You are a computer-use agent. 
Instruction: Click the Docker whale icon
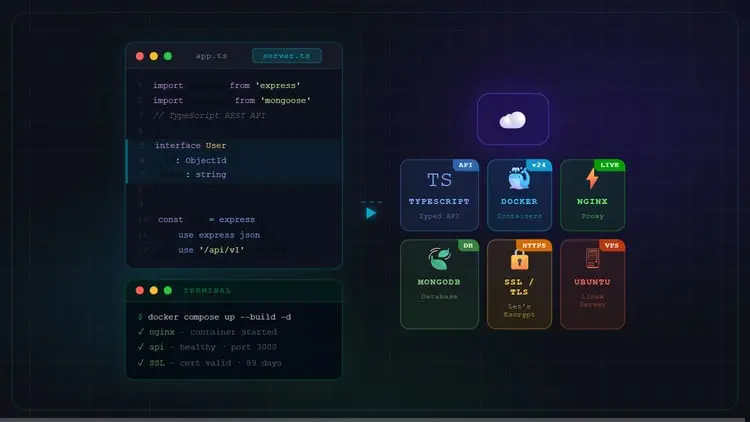click(x=519, y=178)
